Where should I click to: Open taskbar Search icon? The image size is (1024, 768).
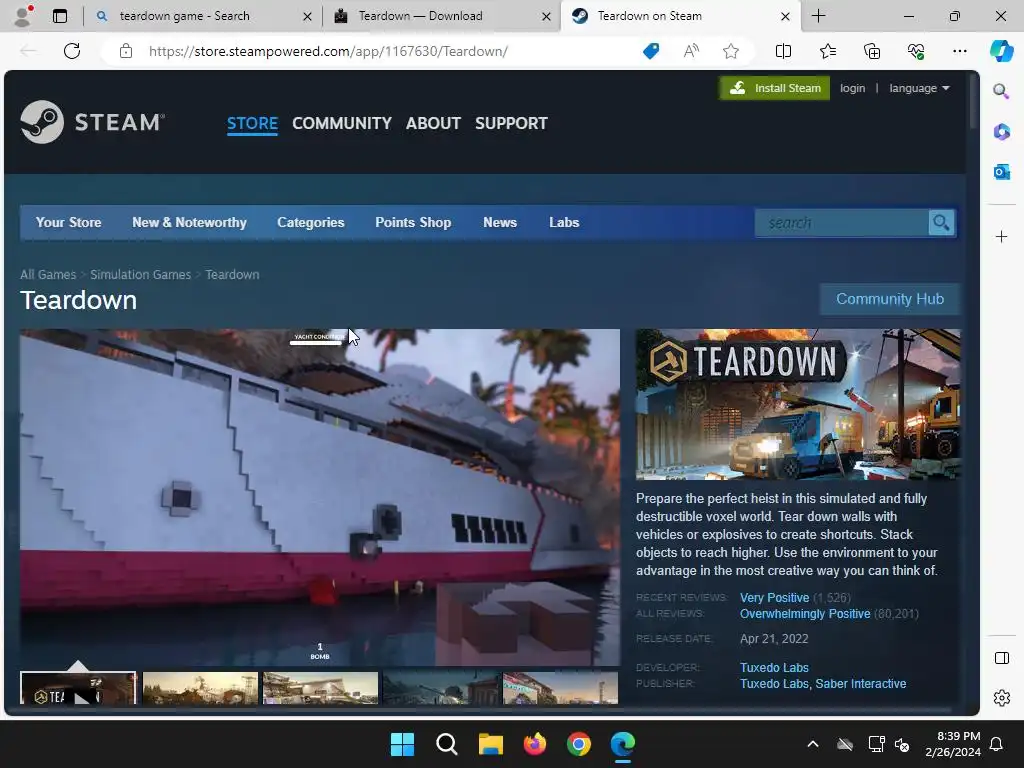tap(447, 744)
